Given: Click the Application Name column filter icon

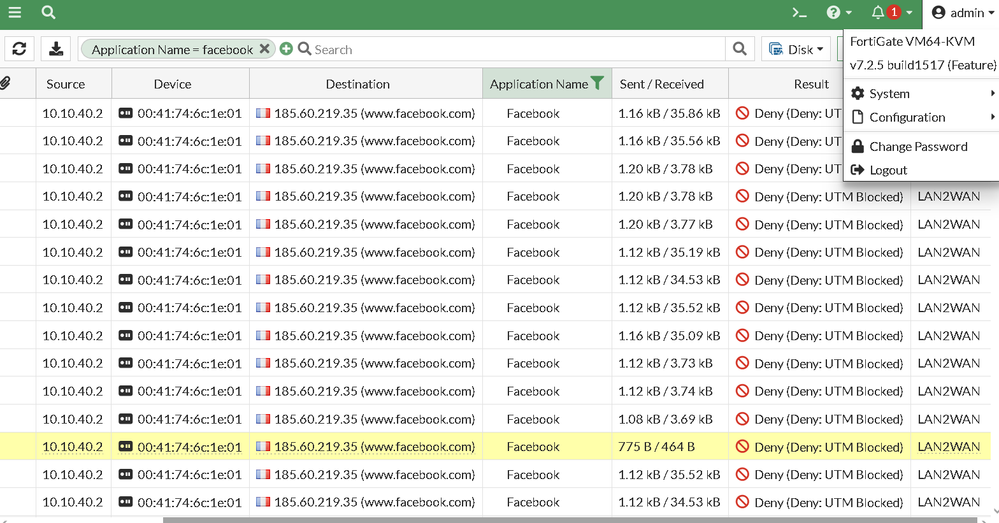Looking at the screenshot, I should click(x=597, y=84).
